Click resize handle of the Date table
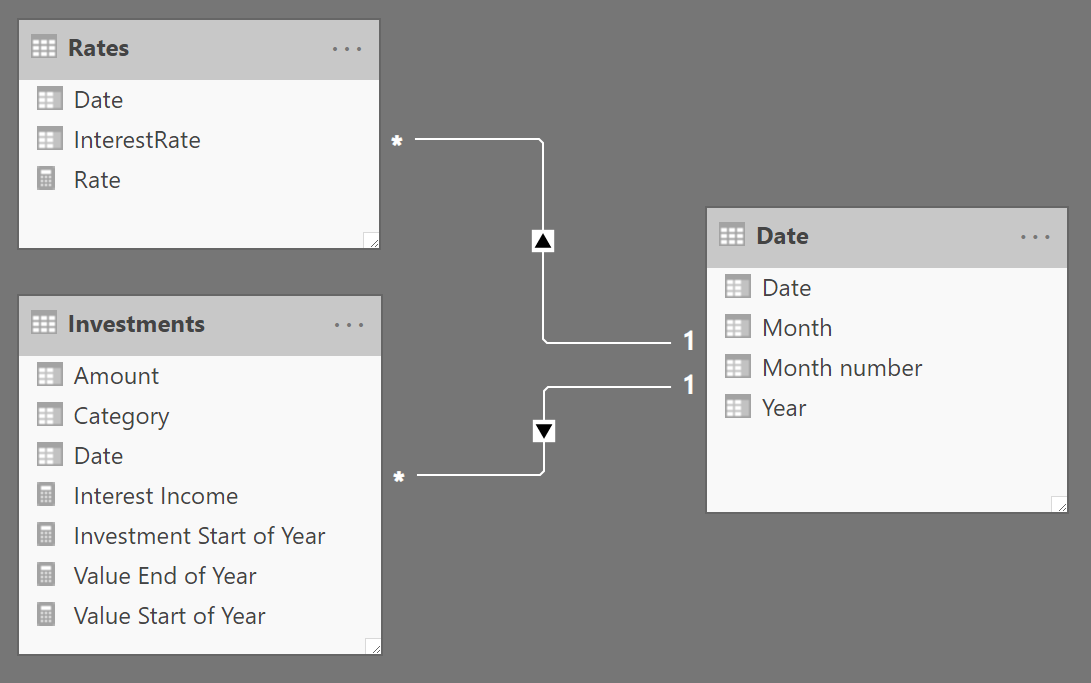Viewport: 1091px width, 683px height. [x=1058, y=504]
